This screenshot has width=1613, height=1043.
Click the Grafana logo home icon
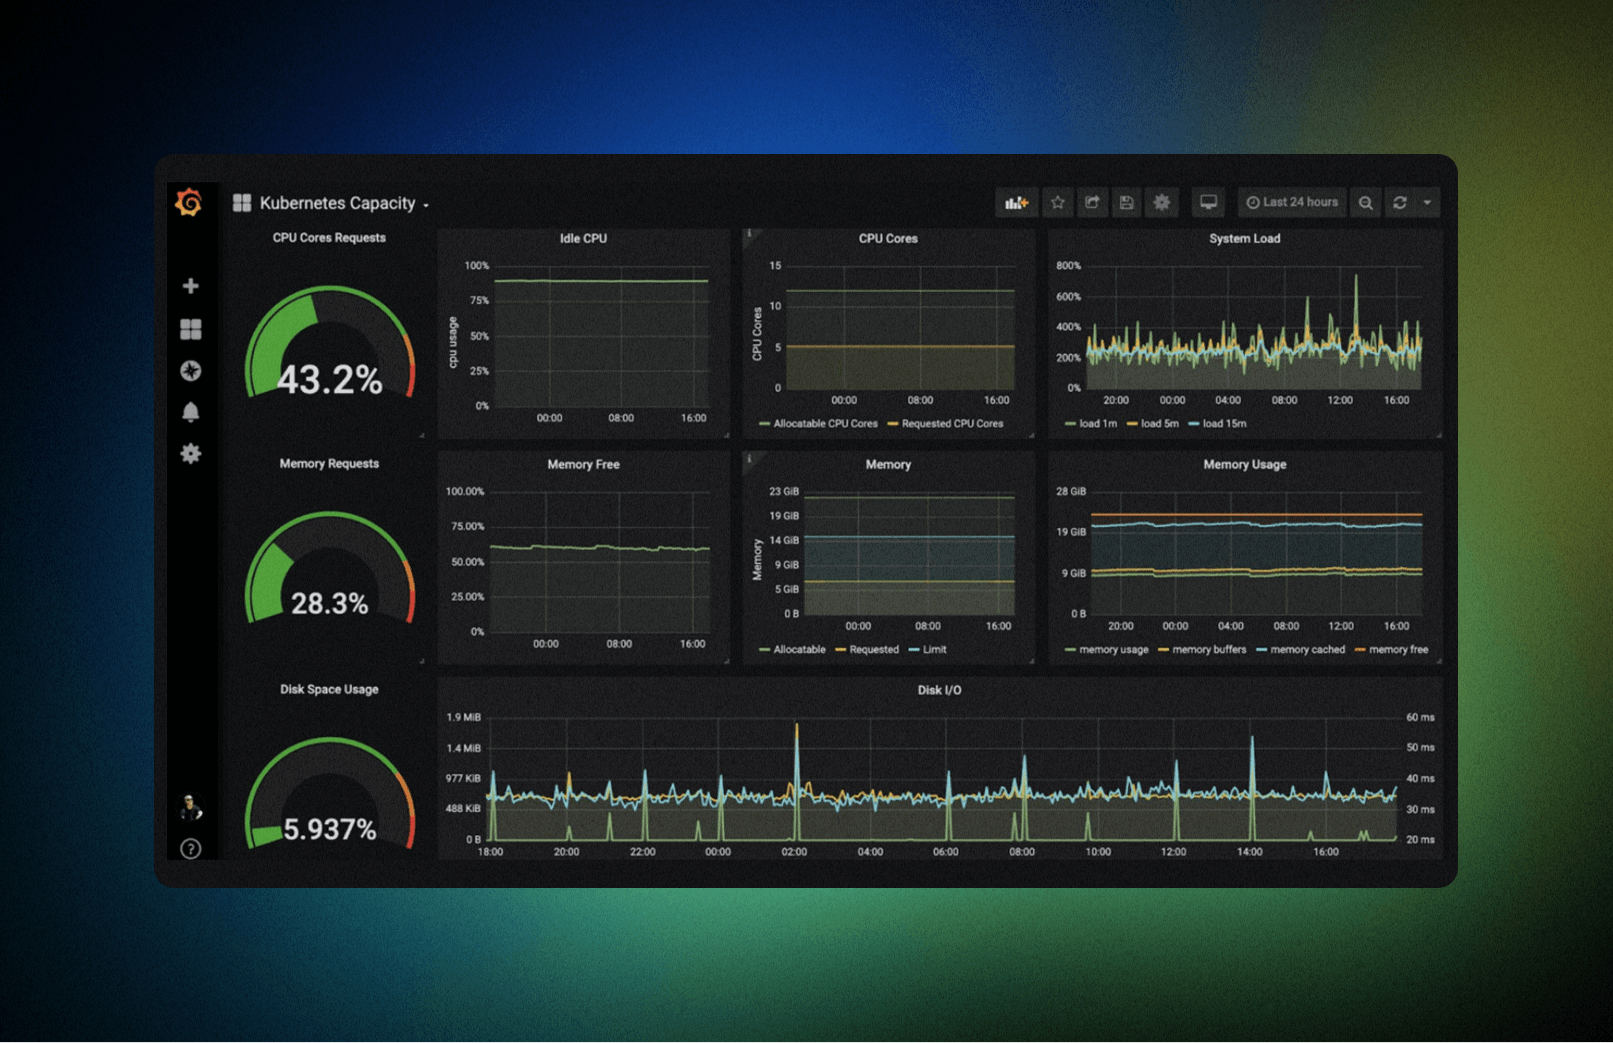(x=189, y=202)
